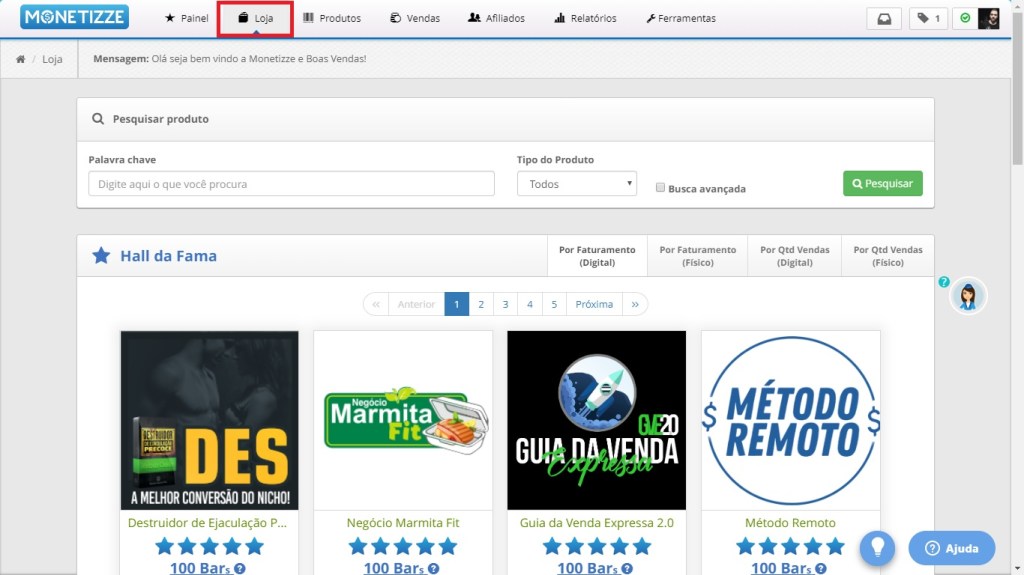This screenshot has height=575, width=1024.
Task: Open the Produtos menu
Action: coord(332,18)
